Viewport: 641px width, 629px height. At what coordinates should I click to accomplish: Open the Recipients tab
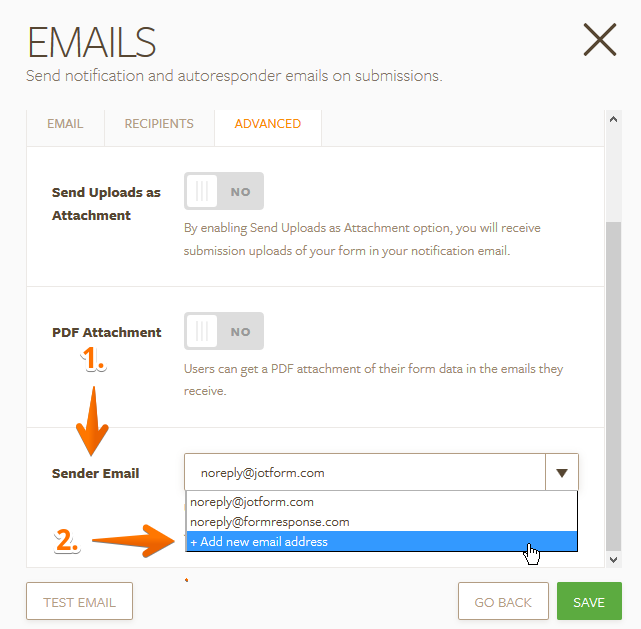pos(159,124)
